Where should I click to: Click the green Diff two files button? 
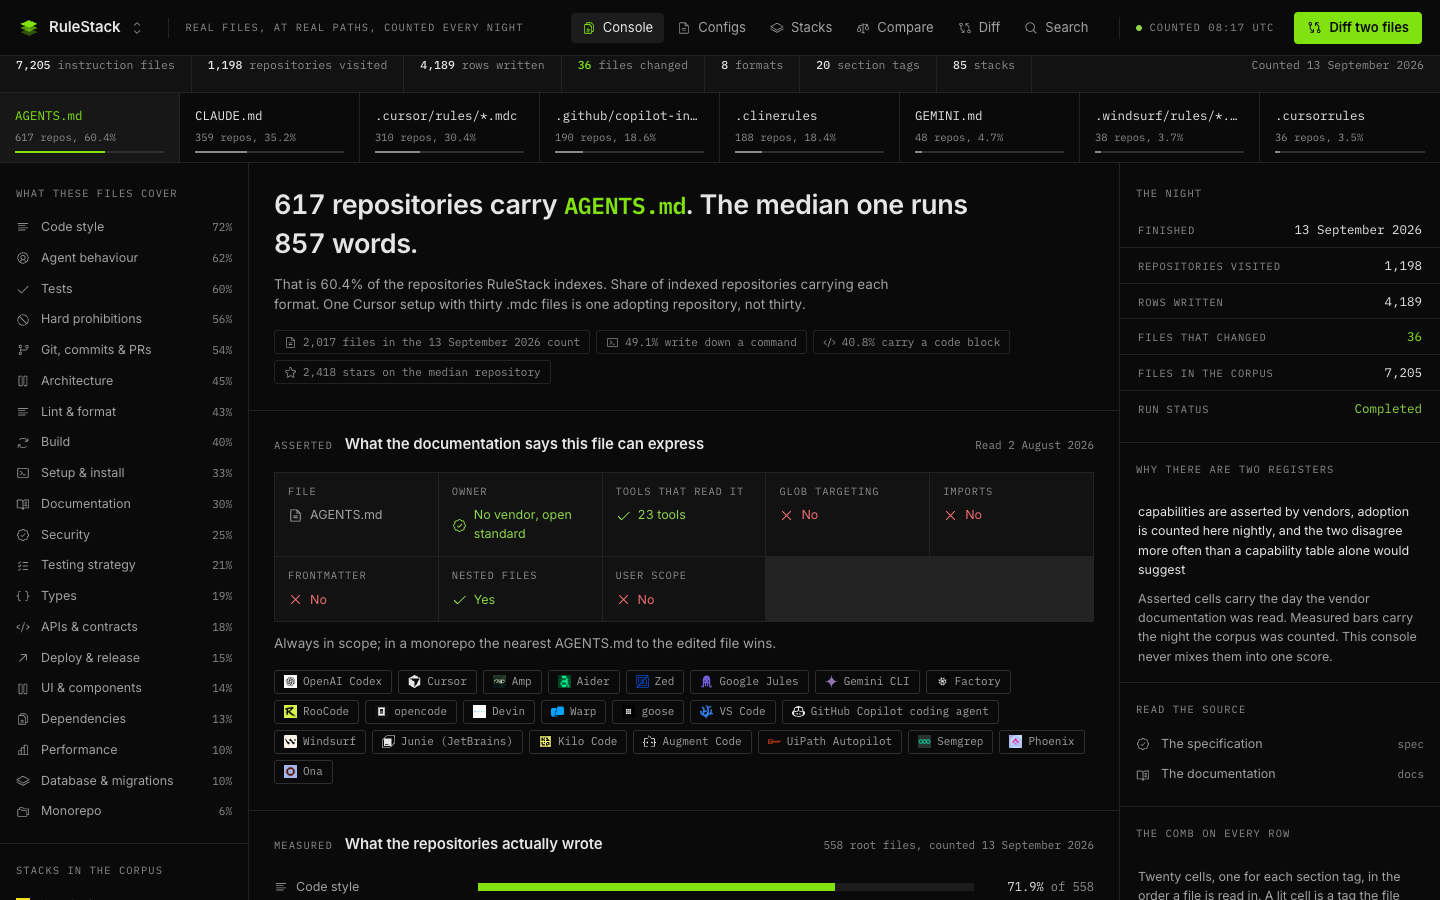pos(1357,28)
